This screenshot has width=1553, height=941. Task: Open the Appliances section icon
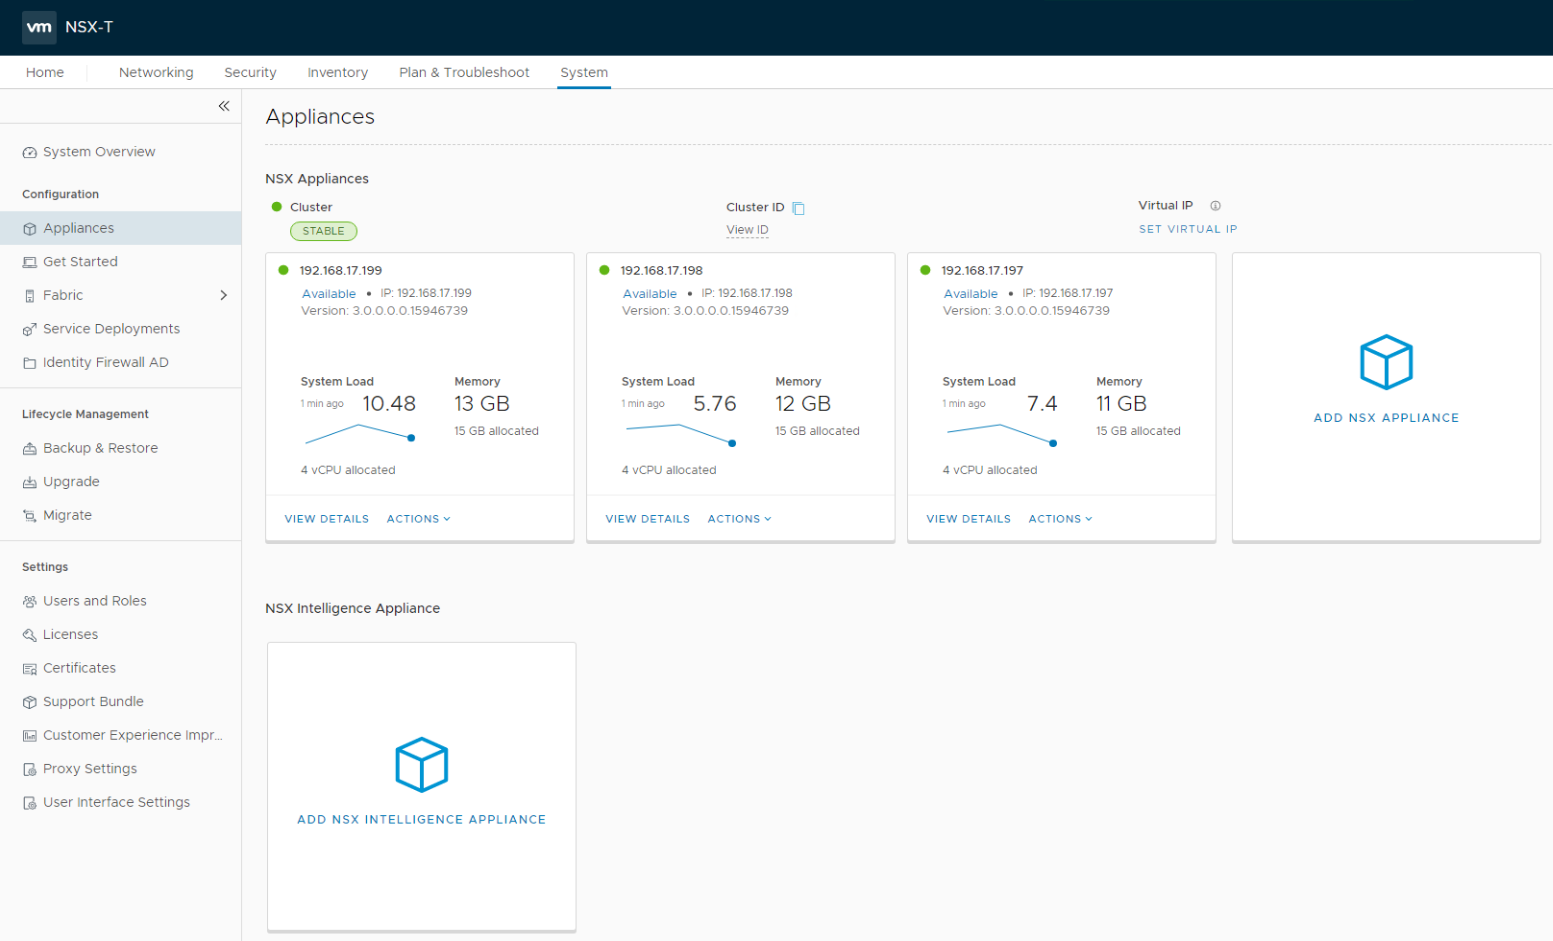point(29,227)
